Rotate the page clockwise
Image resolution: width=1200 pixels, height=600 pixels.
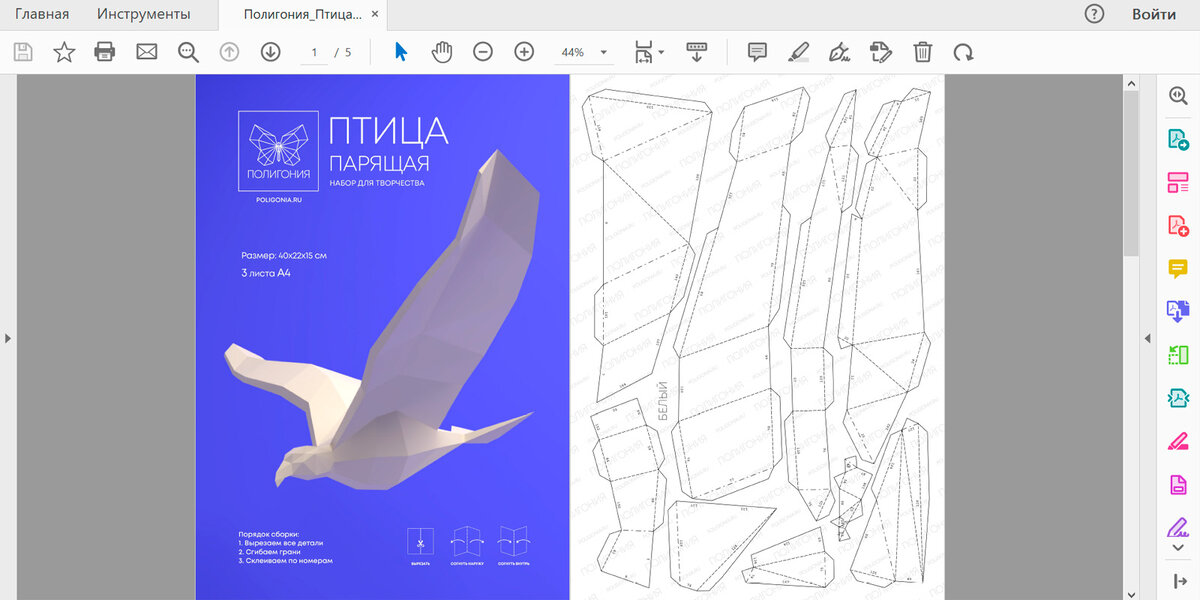[963, 52]
